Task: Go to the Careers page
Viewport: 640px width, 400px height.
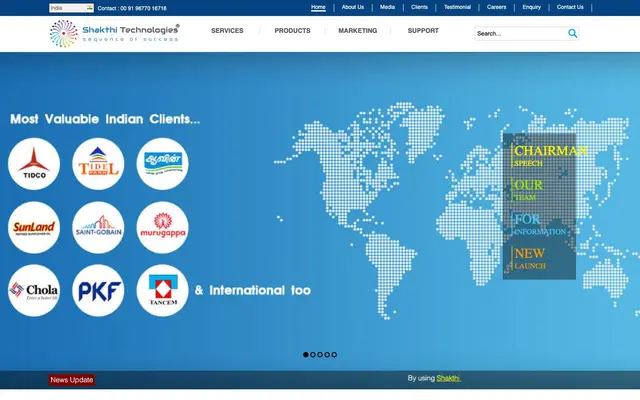Action: click(x=496, y=7)
